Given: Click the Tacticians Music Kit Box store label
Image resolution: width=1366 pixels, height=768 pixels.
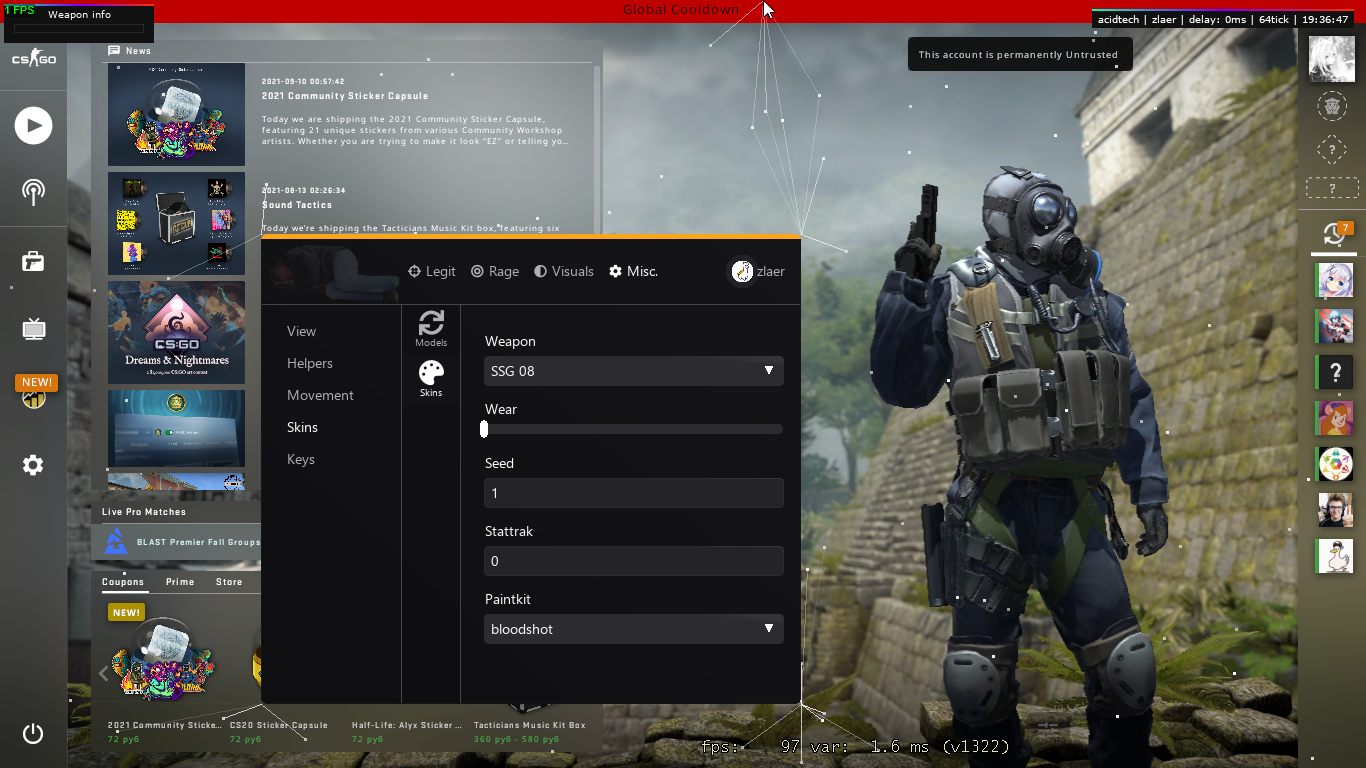Looking at the screenshot, I should click(x=530, y=725).
